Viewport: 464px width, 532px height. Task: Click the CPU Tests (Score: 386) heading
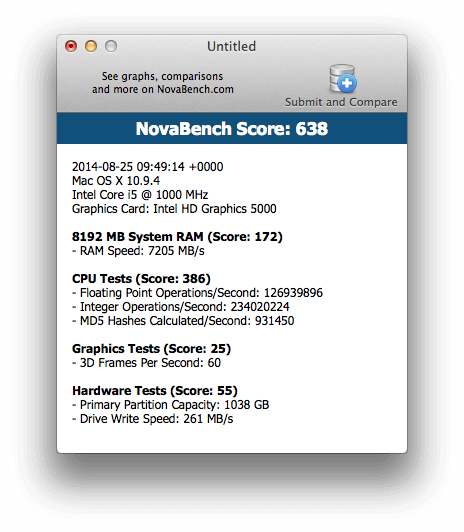tap(141, 279)
